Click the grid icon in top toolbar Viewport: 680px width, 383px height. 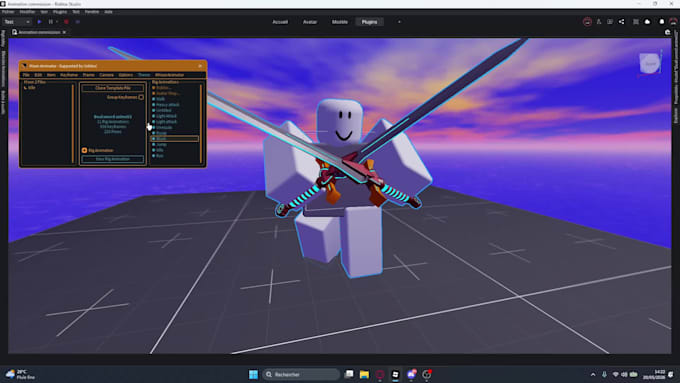click(636, 22)
